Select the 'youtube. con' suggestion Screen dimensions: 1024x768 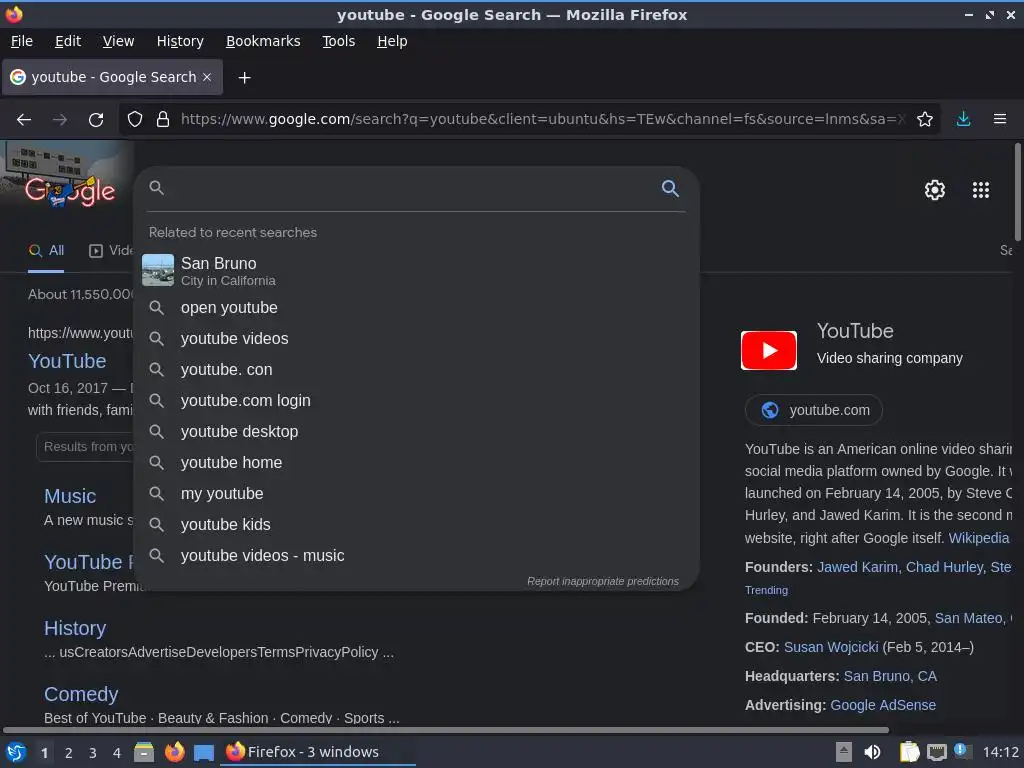[x=417, y=370]
